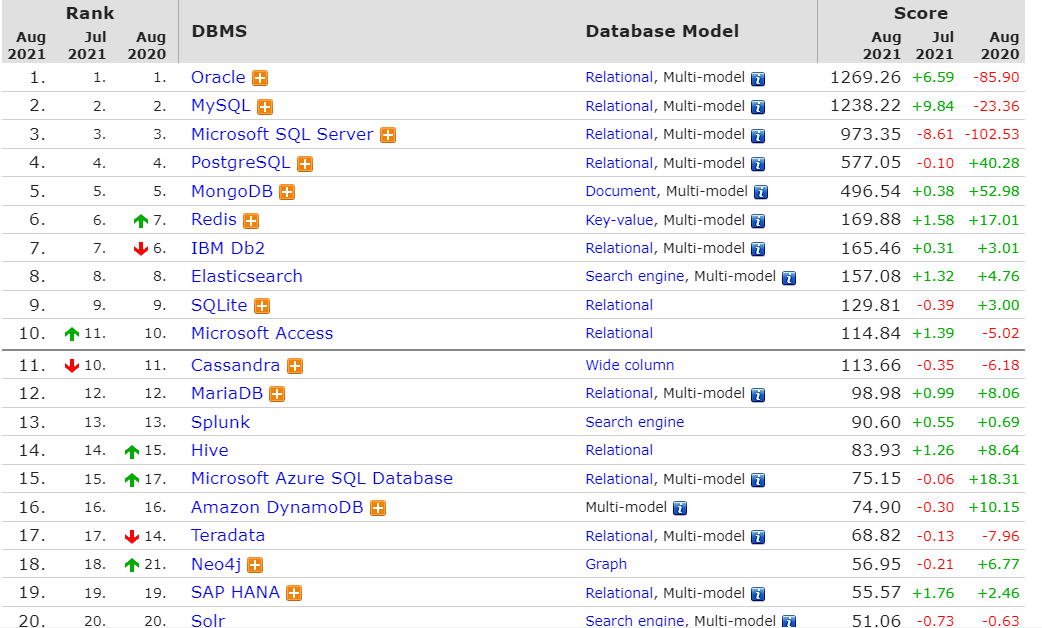Viewport: 1042px width, 628px height.
Task: Expand the plus icon beside MariaDB
Action: pyautogui.click(x=277, y=394)
